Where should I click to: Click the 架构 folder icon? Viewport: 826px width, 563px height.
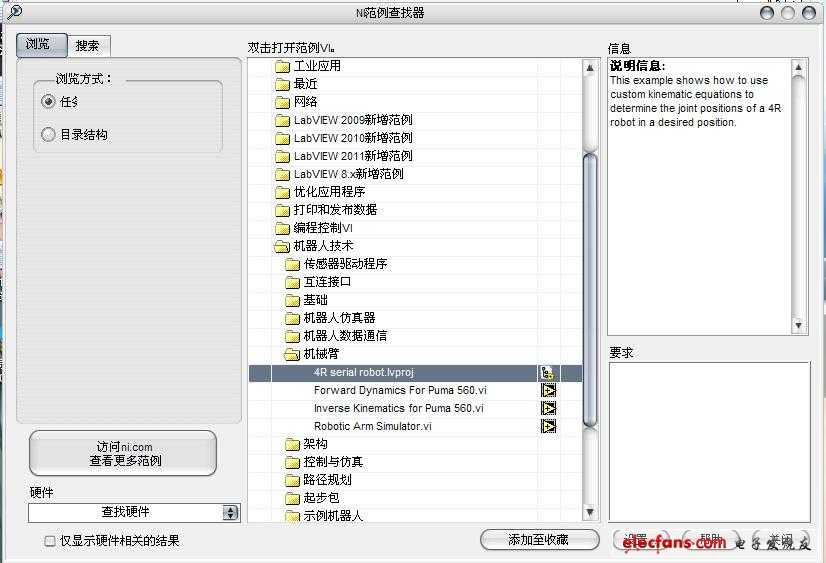[x=292, y=445]
